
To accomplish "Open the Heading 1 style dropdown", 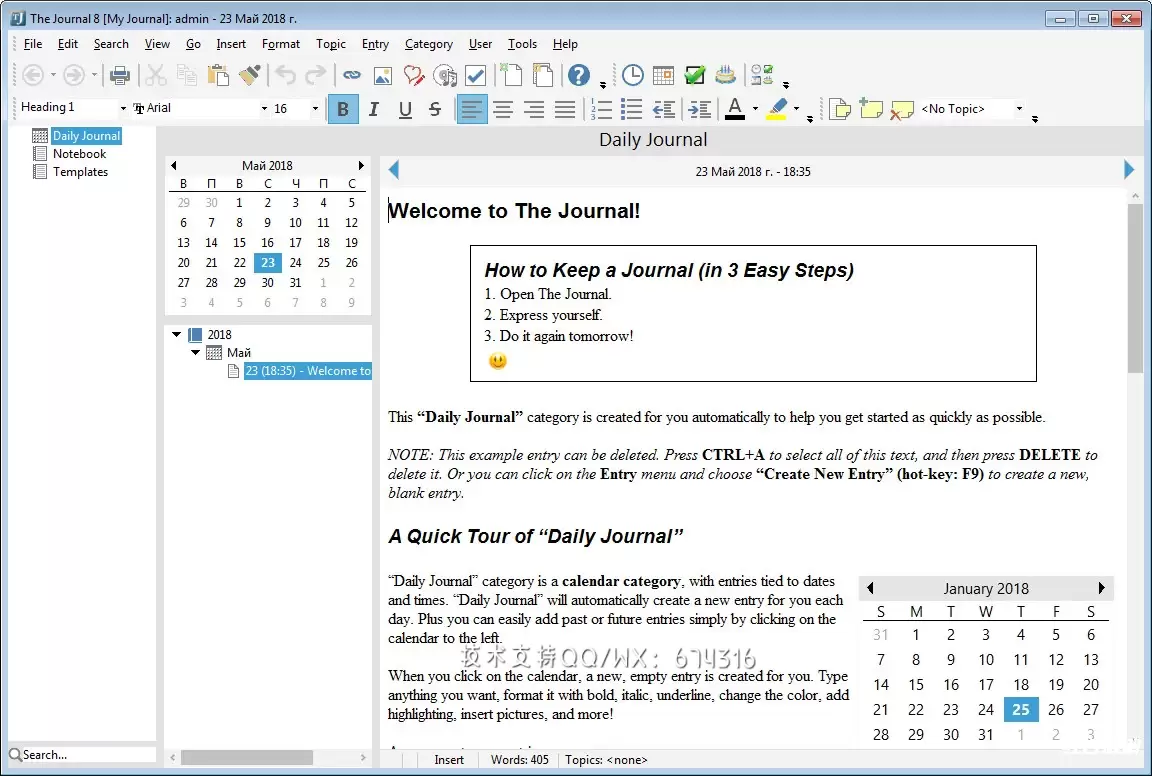I will click(x=123, y=109).
